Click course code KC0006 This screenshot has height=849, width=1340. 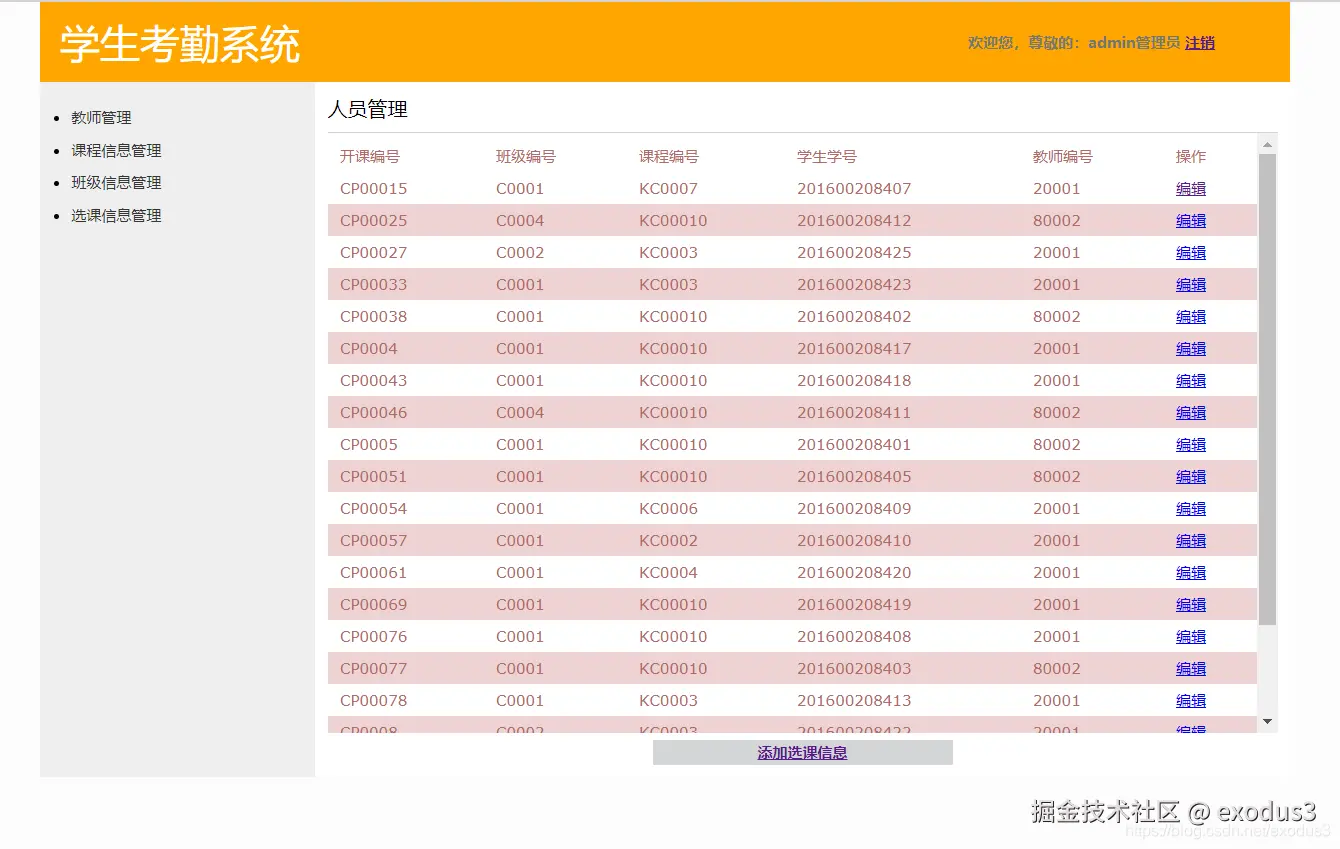pyautogui.click(x=669, y=509)
